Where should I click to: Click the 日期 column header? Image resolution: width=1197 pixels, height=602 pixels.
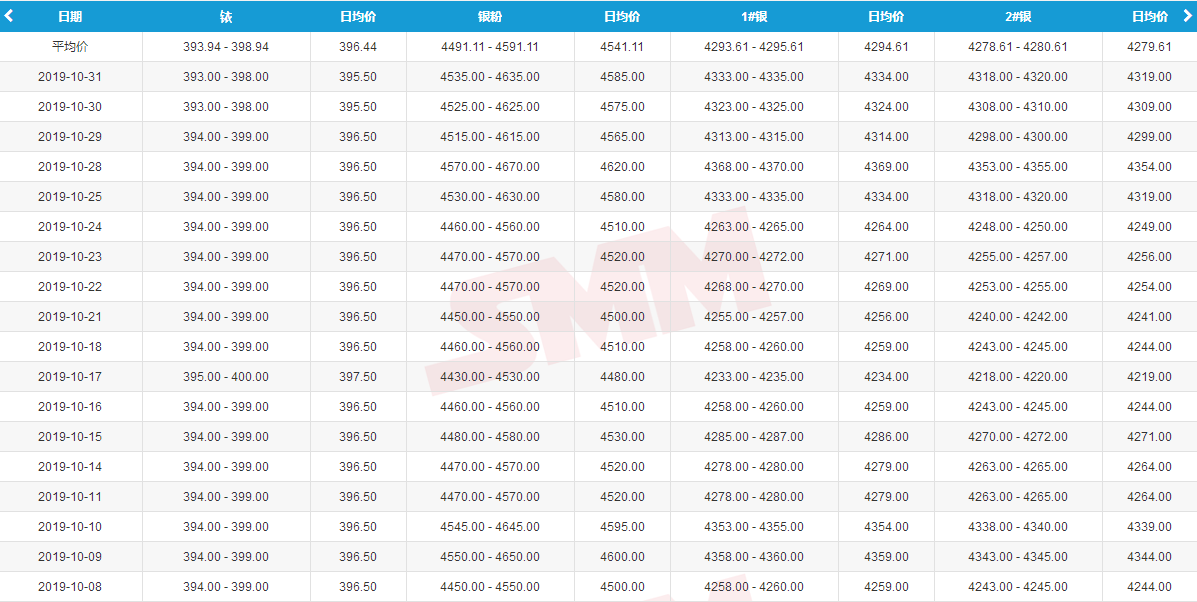click(70, 17)
